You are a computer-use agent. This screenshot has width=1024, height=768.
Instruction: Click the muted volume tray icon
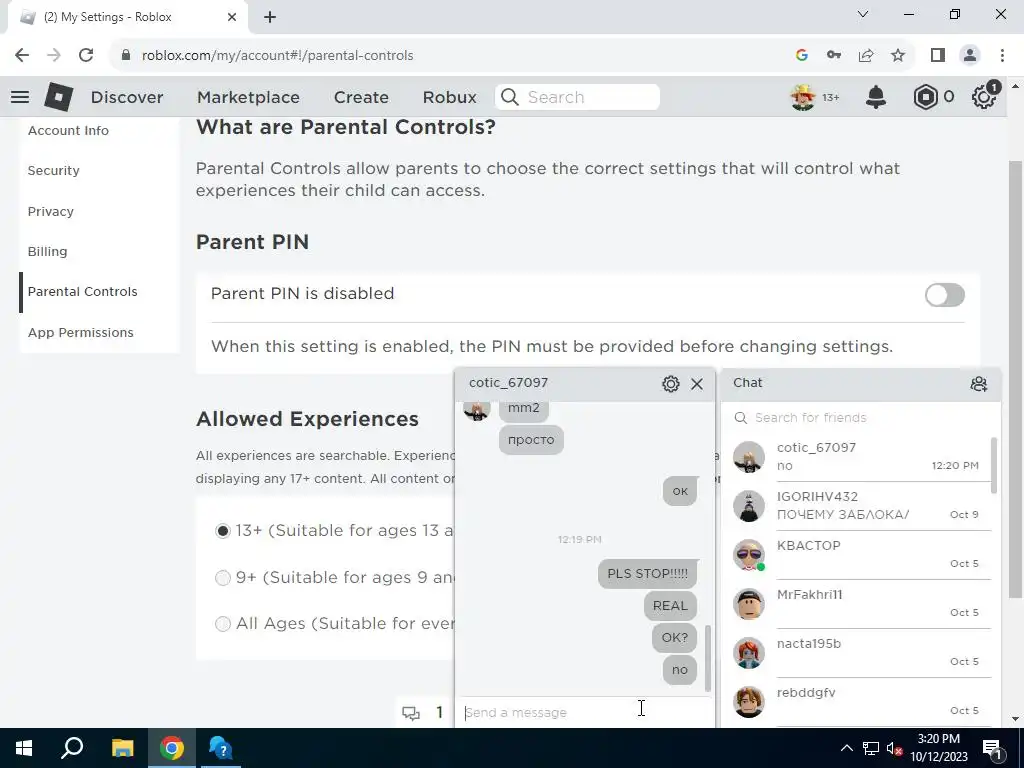[x=895, y=748]
